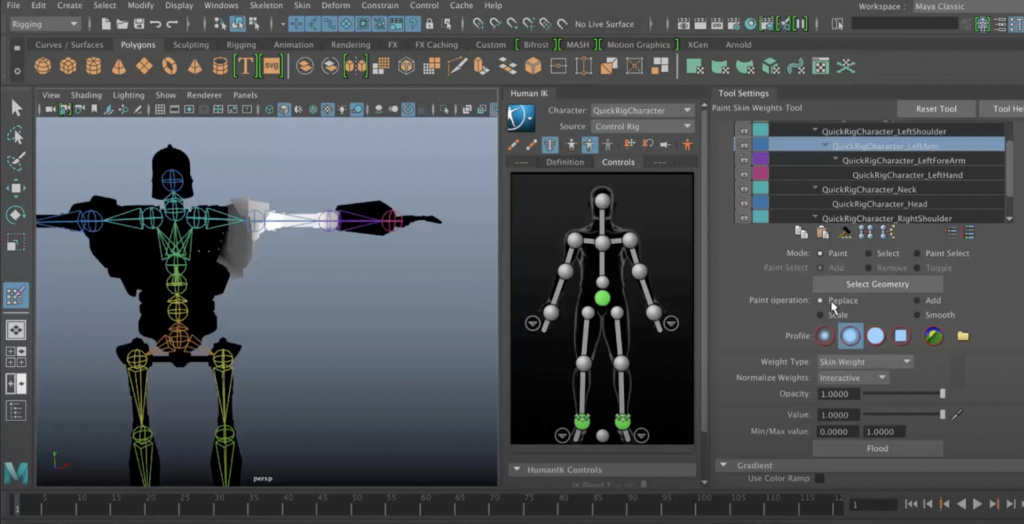Create a polygon sphere from the shelf
Image resolution: width=1024 pixels, height=524 pixels.
pos(43,66)
